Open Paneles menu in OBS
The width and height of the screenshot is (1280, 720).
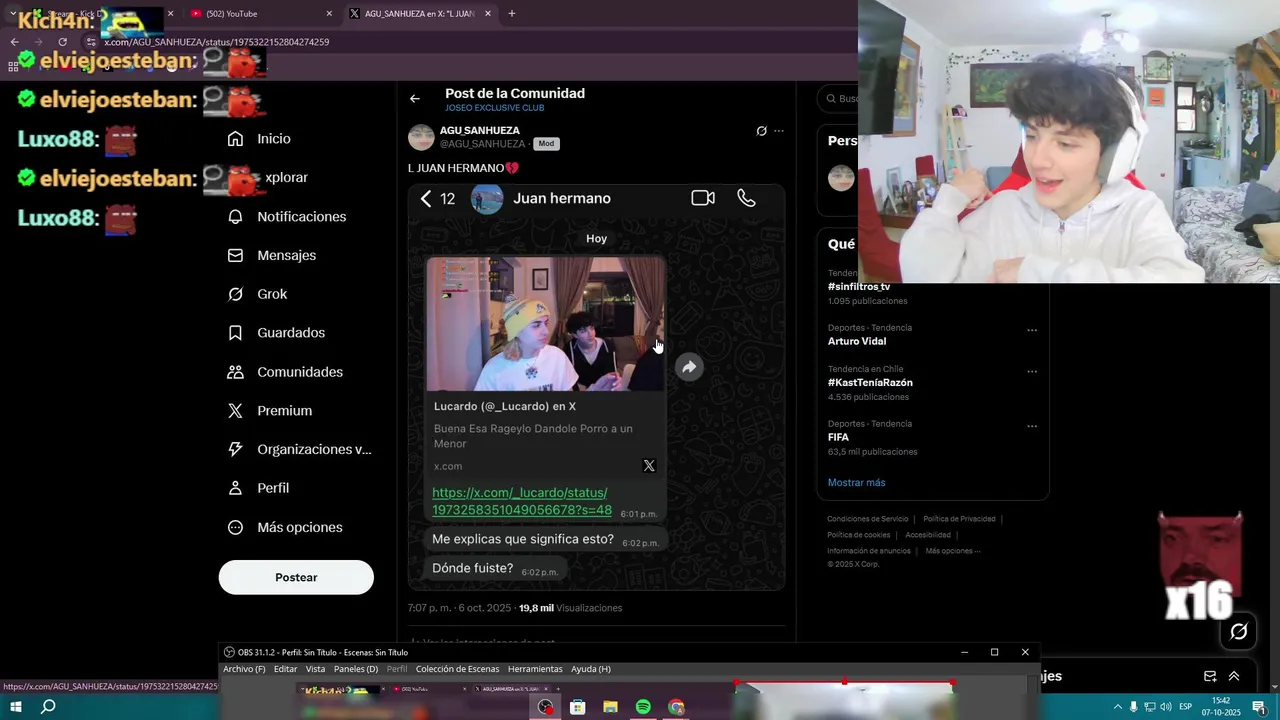click(356, 669)
